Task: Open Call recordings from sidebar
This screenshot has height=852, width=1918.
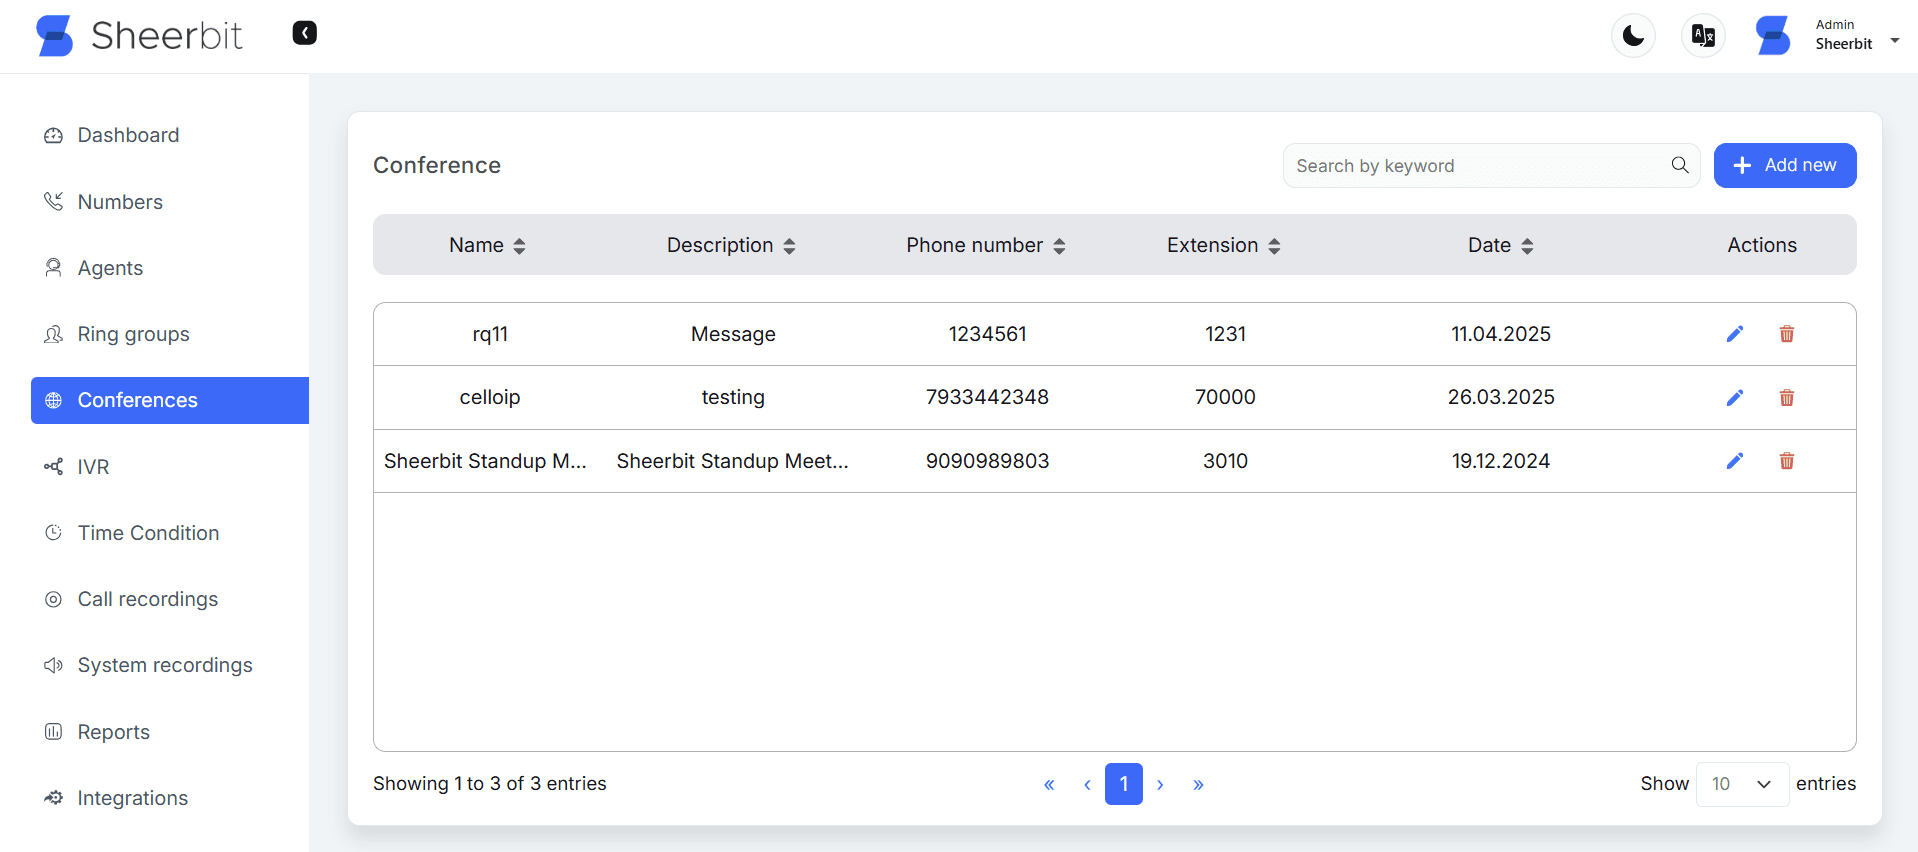Action: tap(147, 599)
